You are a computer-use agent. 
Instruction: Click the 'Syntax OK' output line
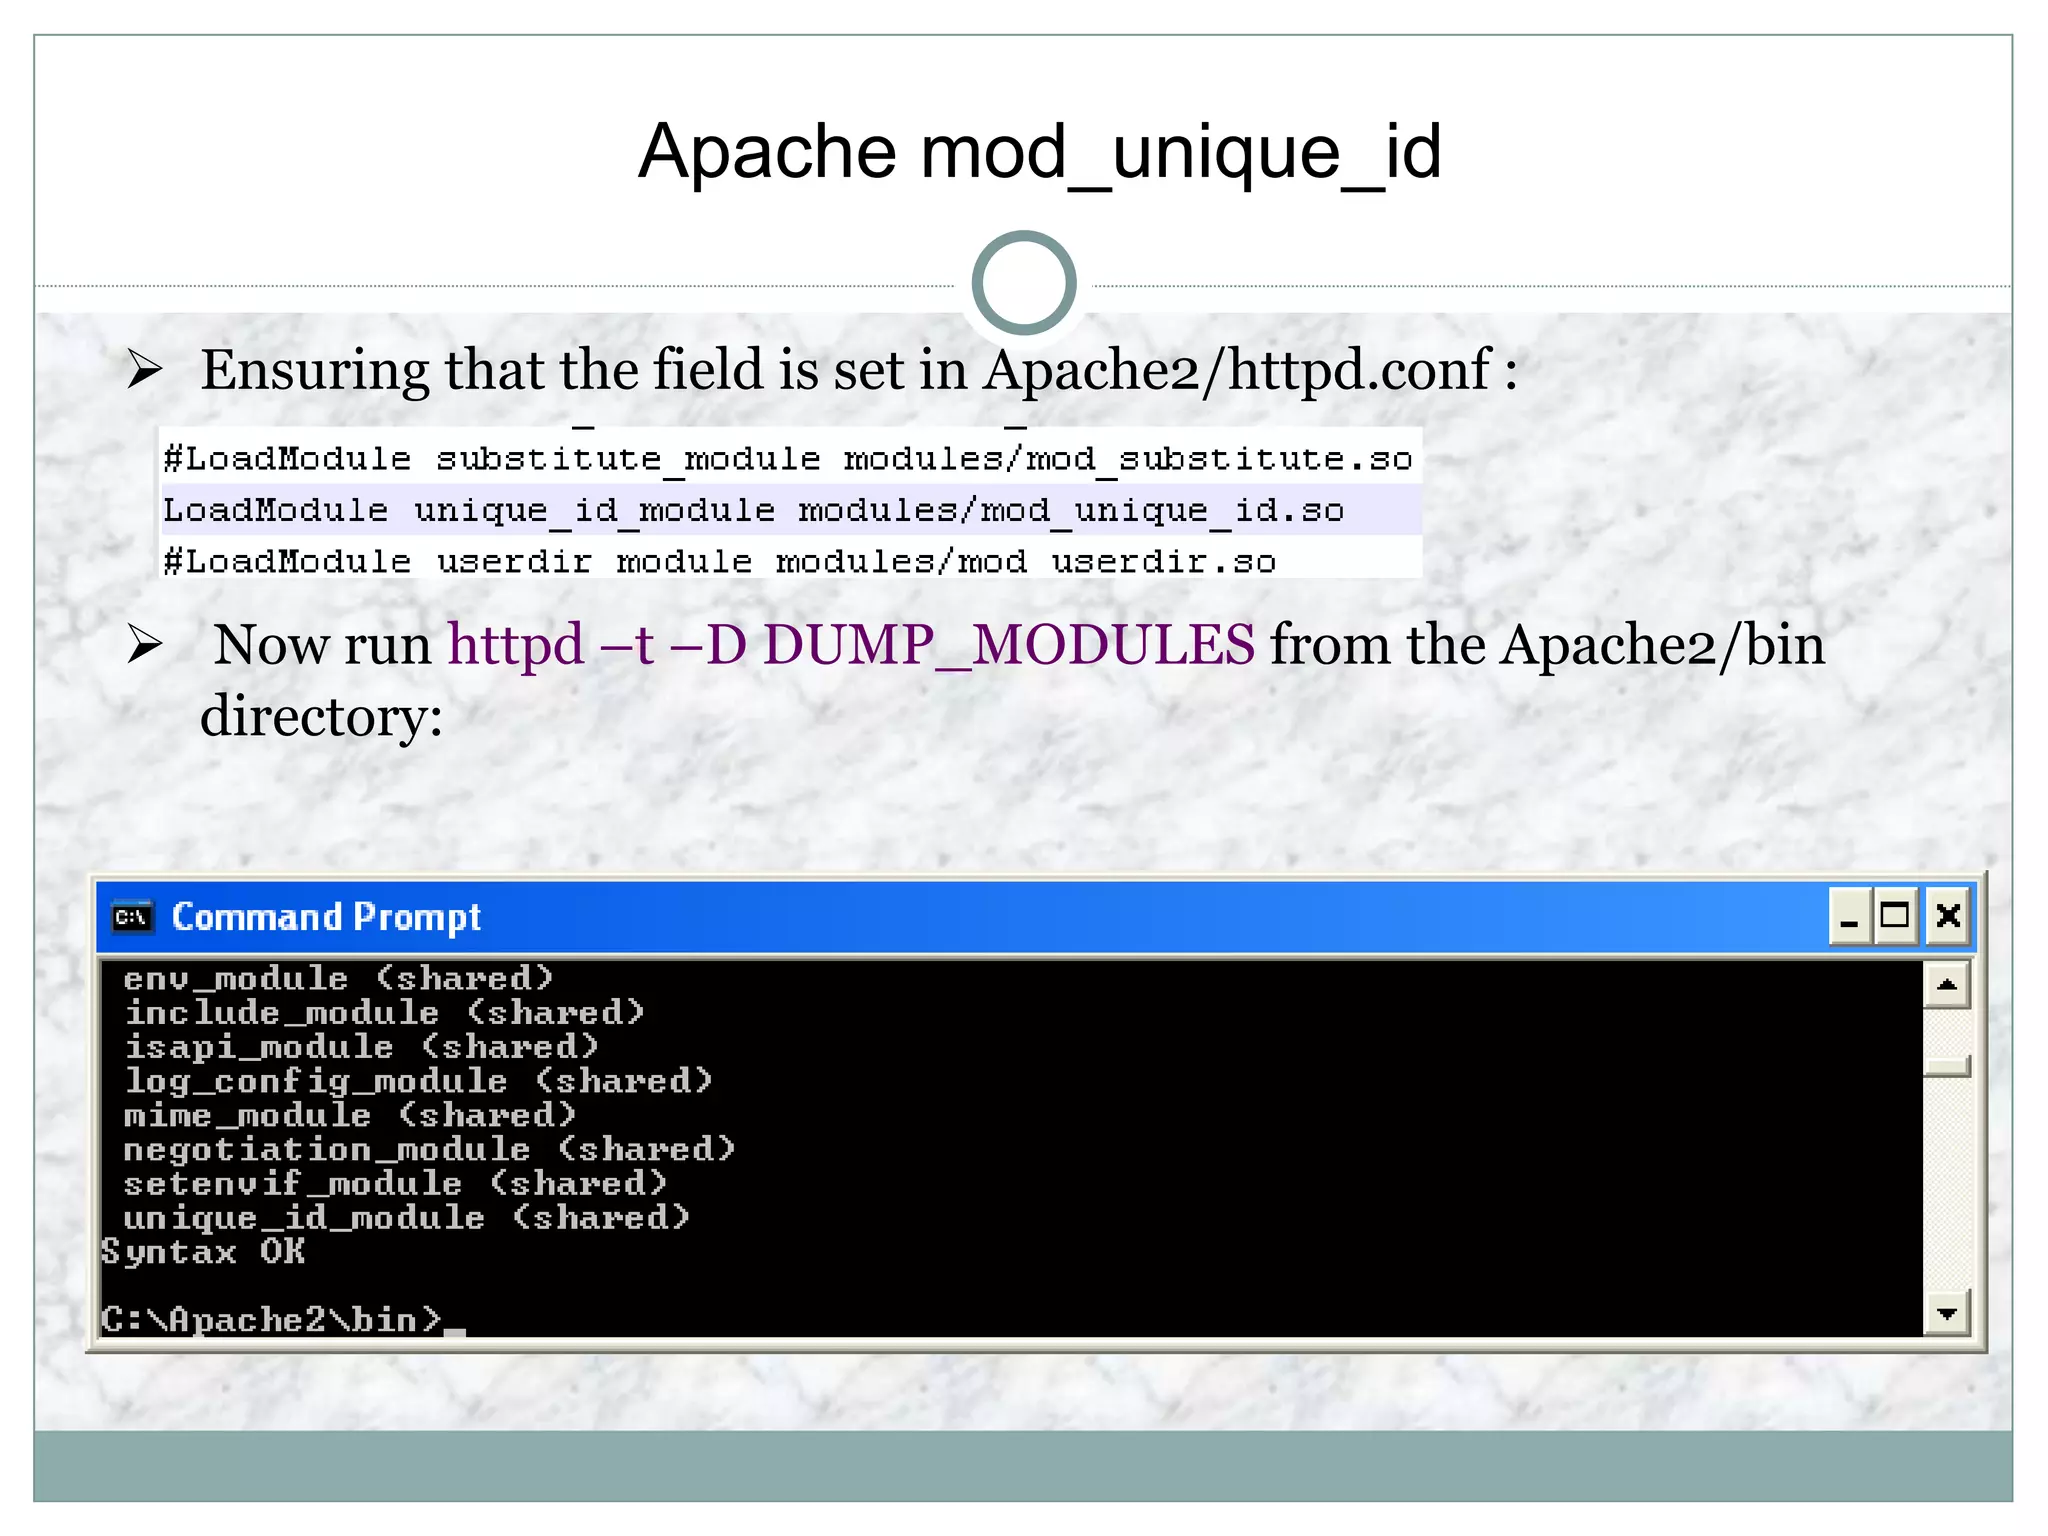click(203, 1252)
